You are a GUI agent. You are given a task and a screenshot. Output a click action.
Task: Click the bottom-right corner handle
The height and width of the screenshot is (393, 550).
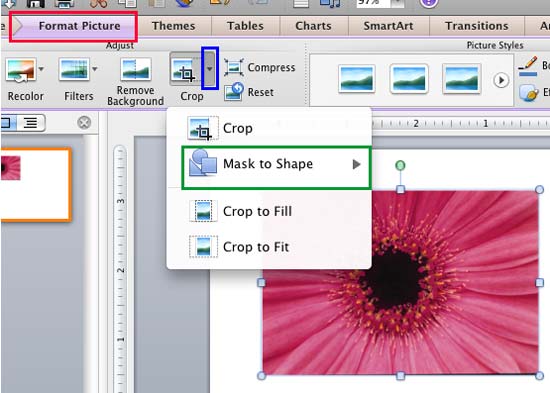point(539,376)
